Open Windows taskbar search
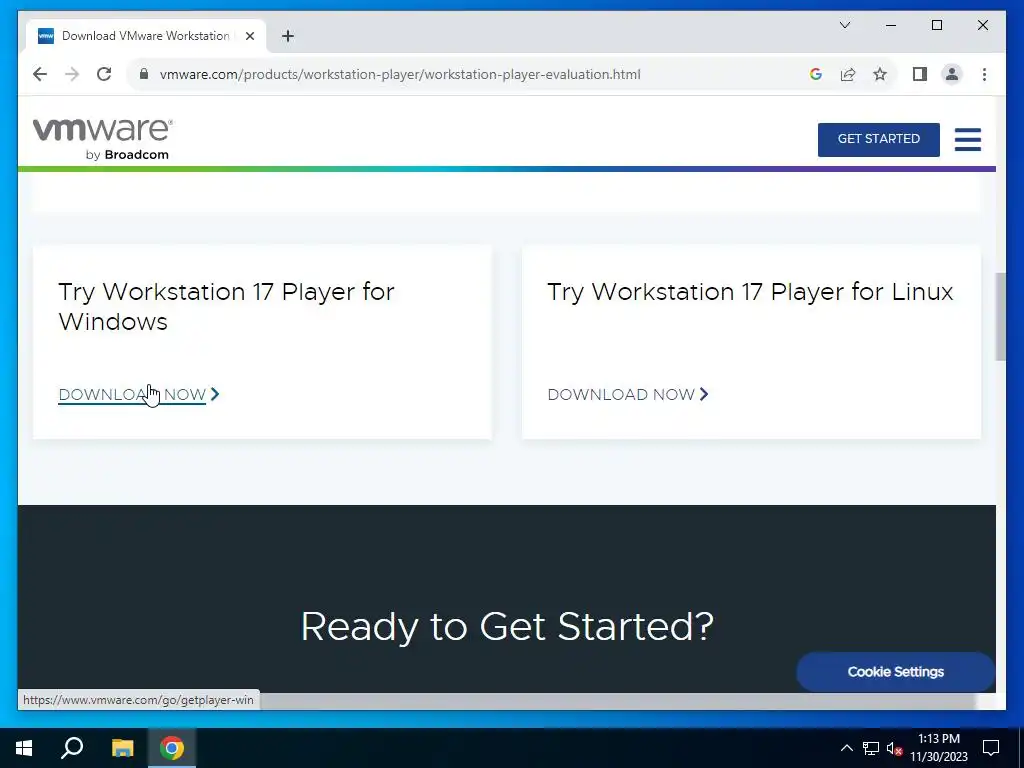This screenshot has height=768, width=1024. click(x=72, y=748)
